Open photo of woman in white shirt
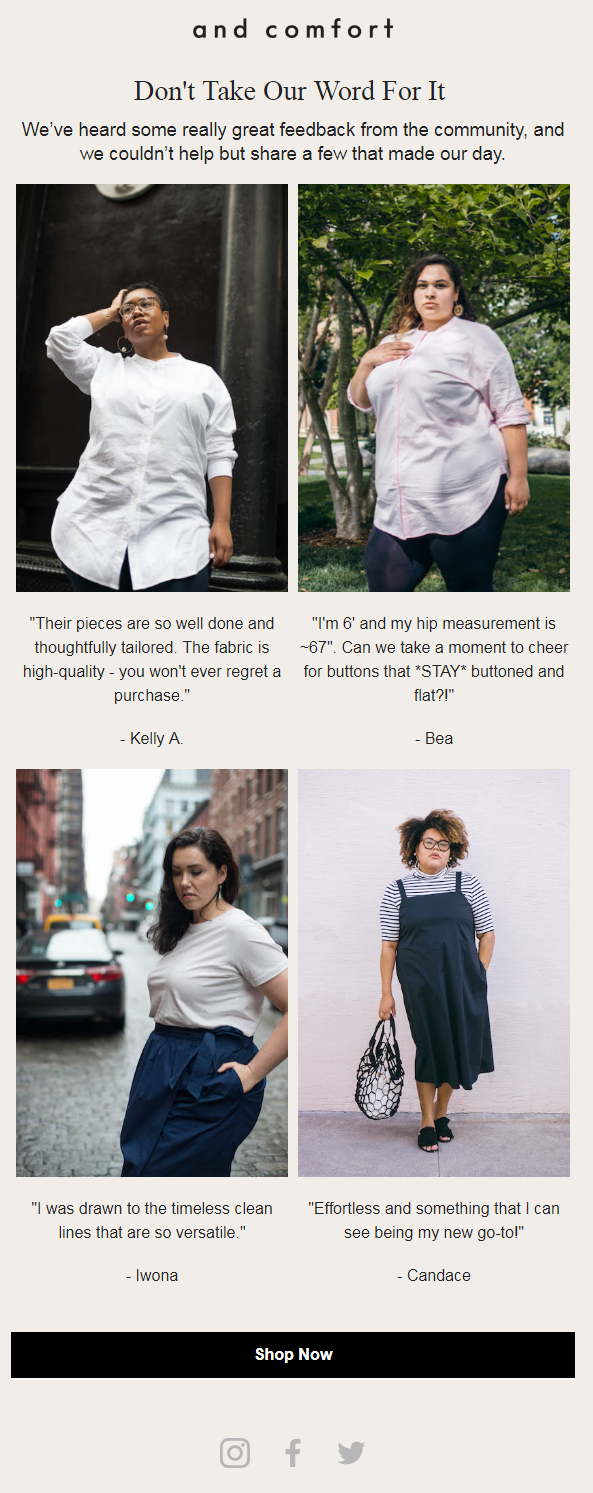Image resolution: width=593 pixels, height=1493 pixels. point(152,388)
